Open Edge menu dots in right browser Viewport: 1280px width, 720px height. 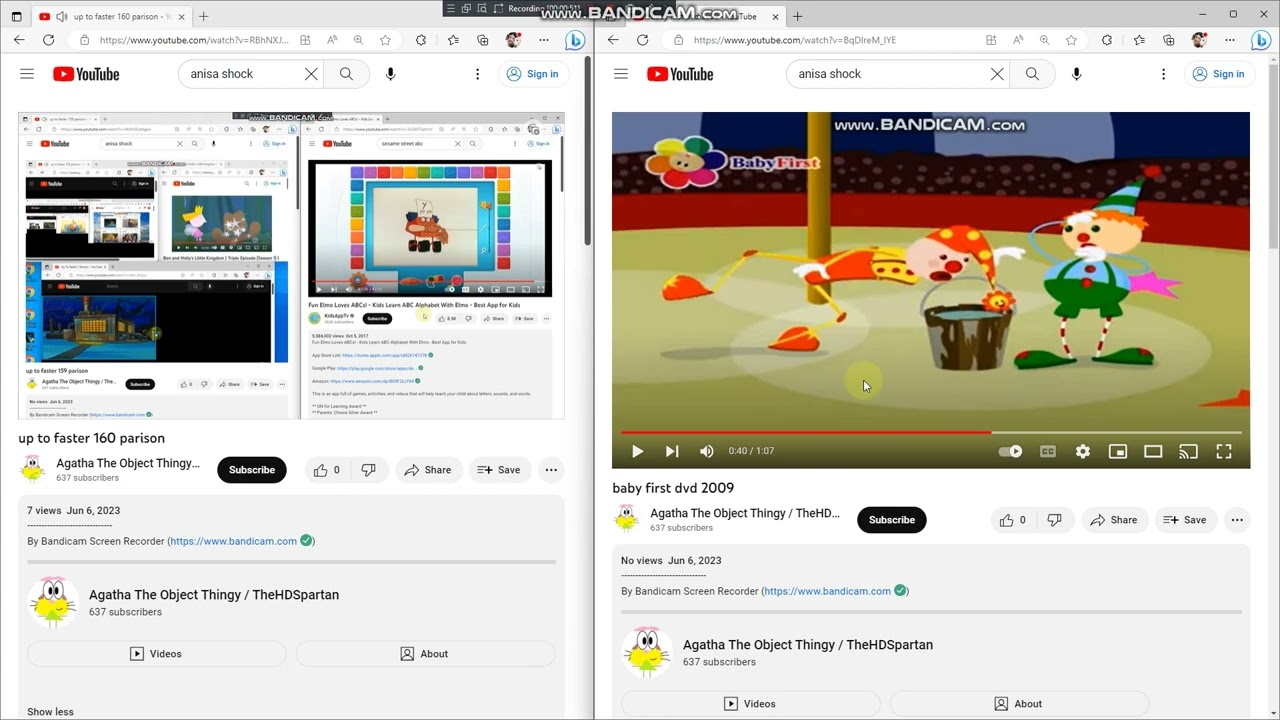pos(1229,40)
